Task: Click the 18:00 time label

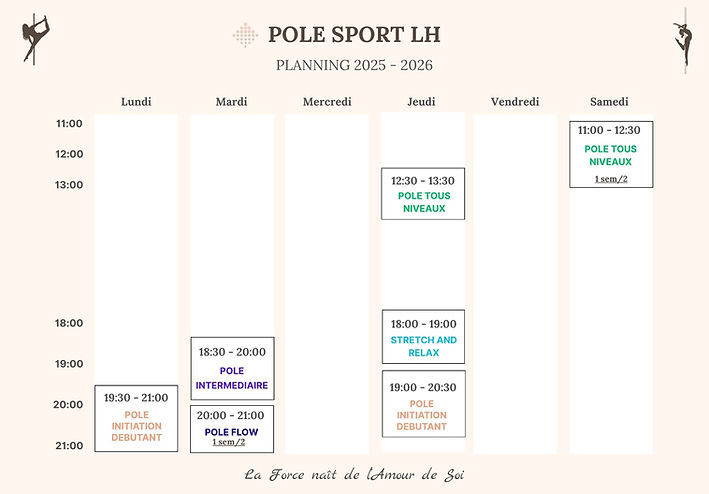Action: (69, 324)
